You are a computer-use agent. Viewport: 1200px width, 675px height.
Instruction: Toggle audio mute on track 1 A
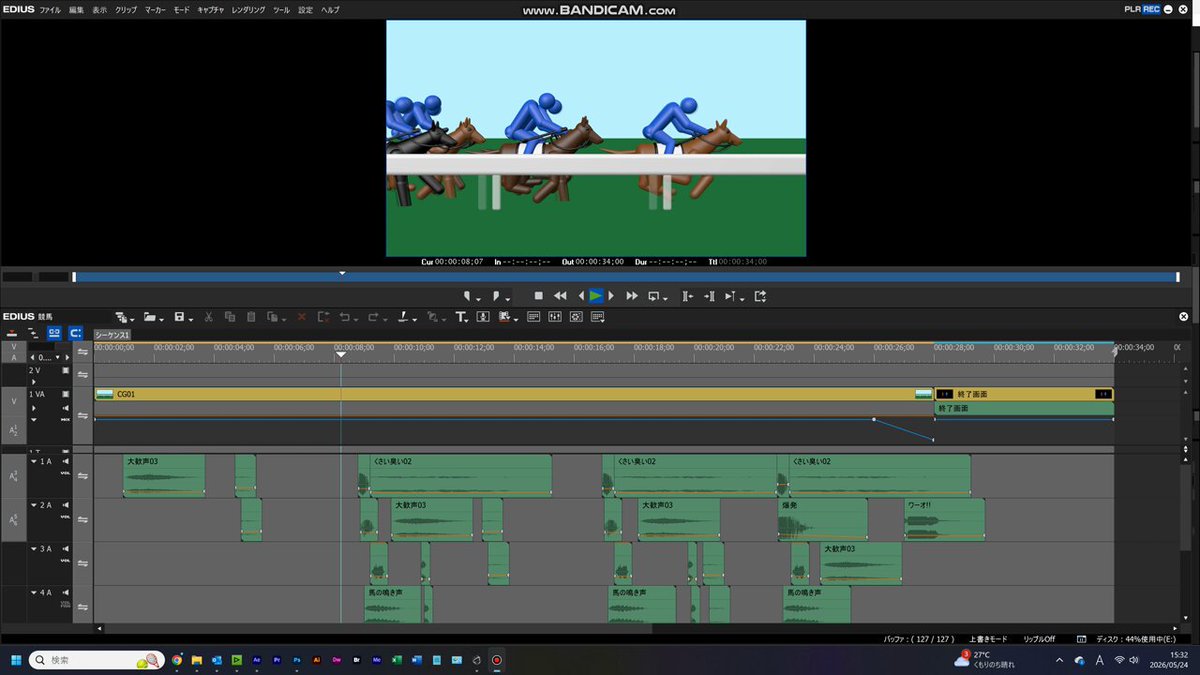[x=66, y=461]
